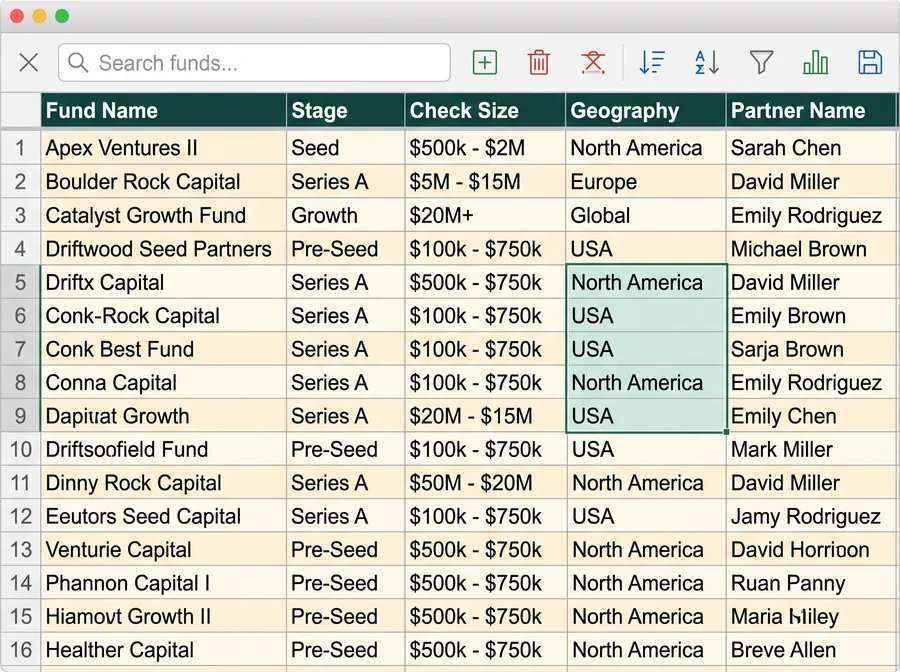900x672 pixels.
Task: Click the Dapiuat Growth cell
Action: click(164, 416)
